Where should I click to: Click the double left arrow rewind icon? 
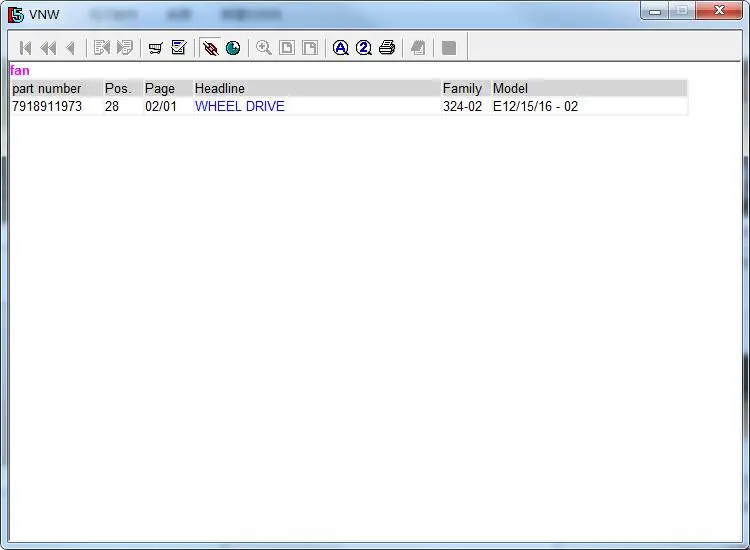(48, 48)
